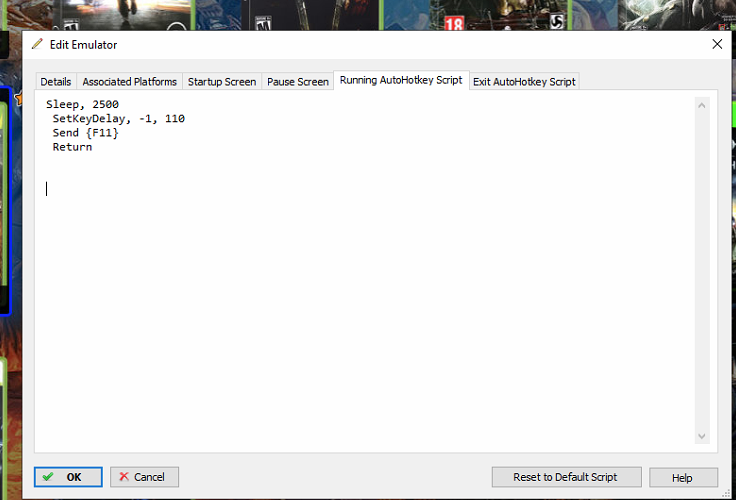Click the pencil icon beside Edit Emulator

[x=37, y=44]
